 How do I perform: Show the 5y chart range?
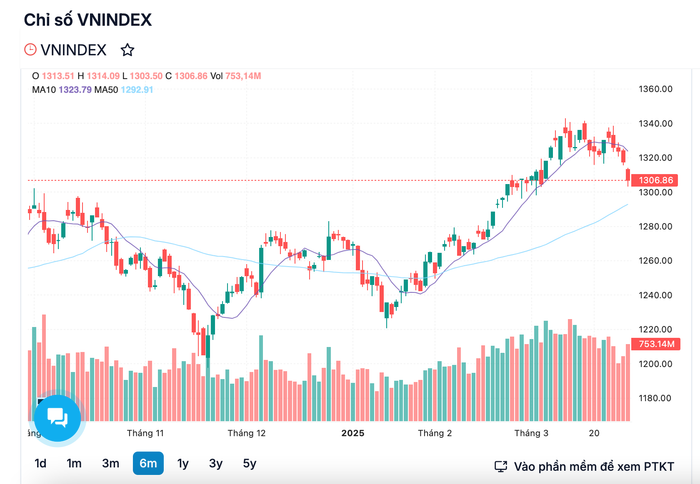click(x=250, y=463)
